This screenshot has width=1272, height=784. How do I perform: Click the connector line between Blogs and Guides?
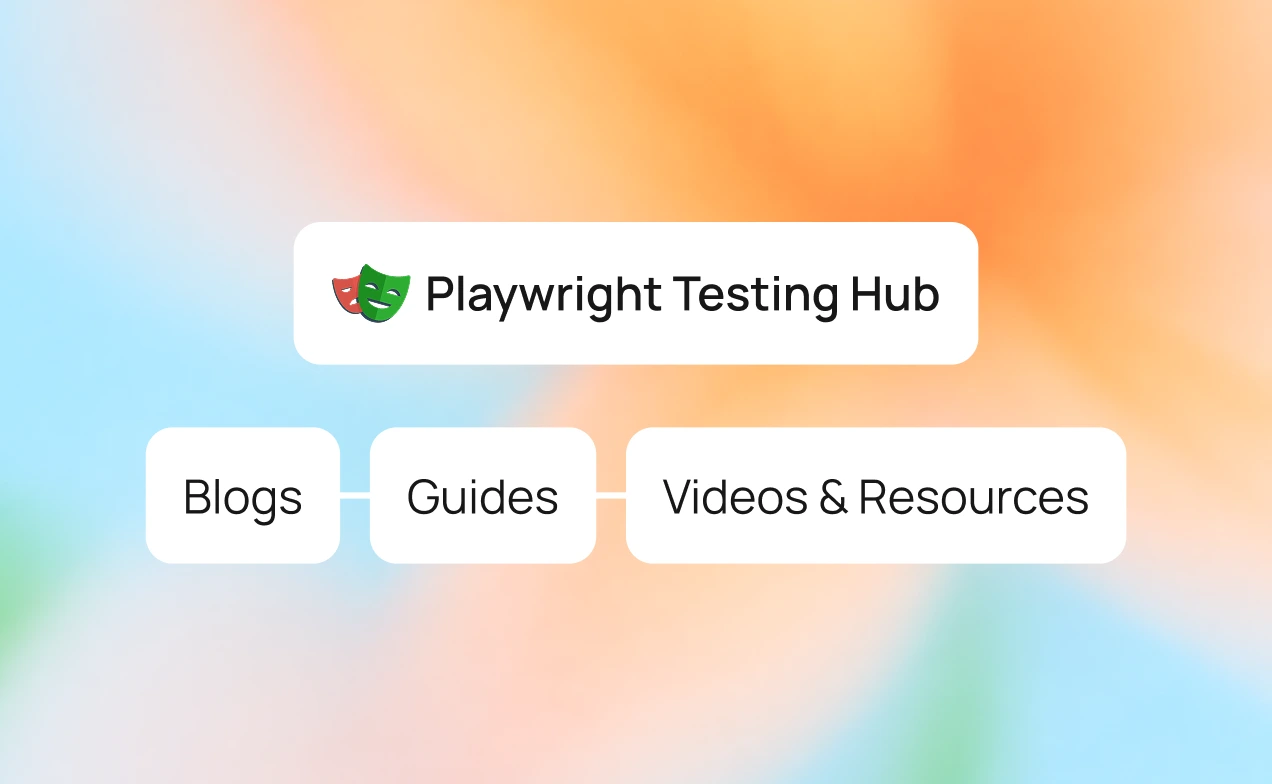click(355, 495)
